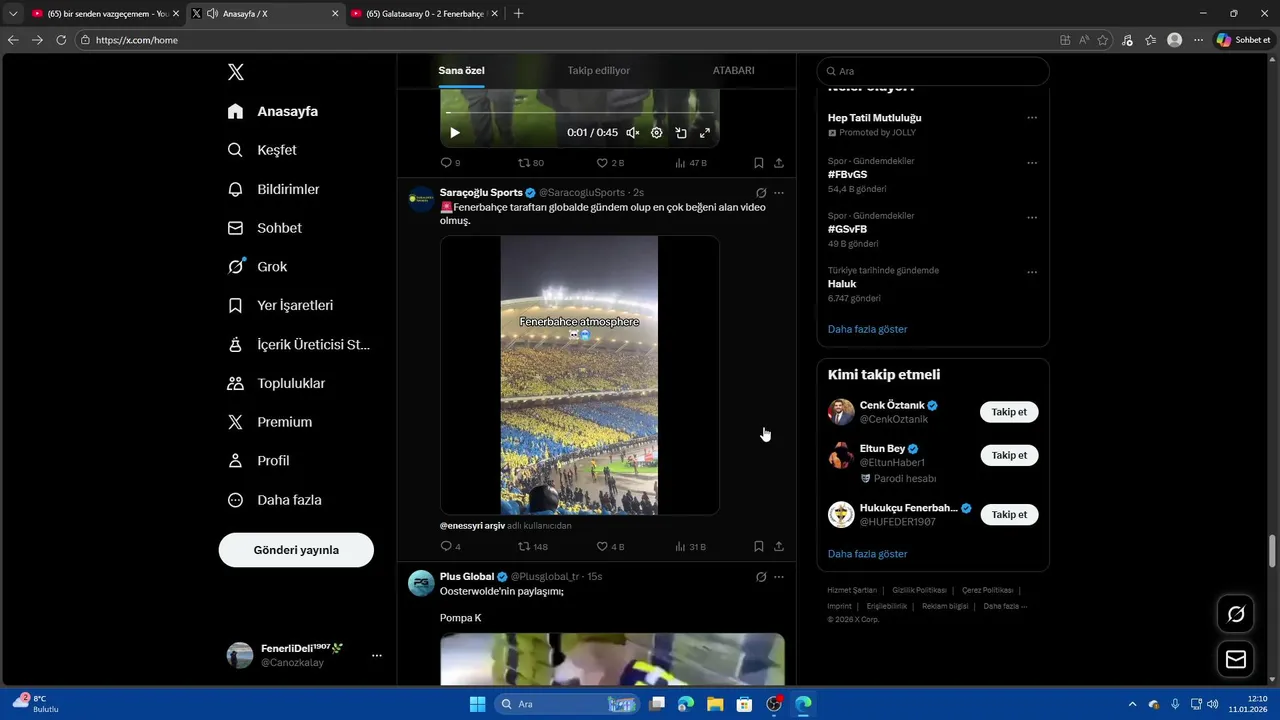Open Hep Tatil Mutluluğu promoted trend
Screen dimensions: 1280x720
tap(875, 118)
